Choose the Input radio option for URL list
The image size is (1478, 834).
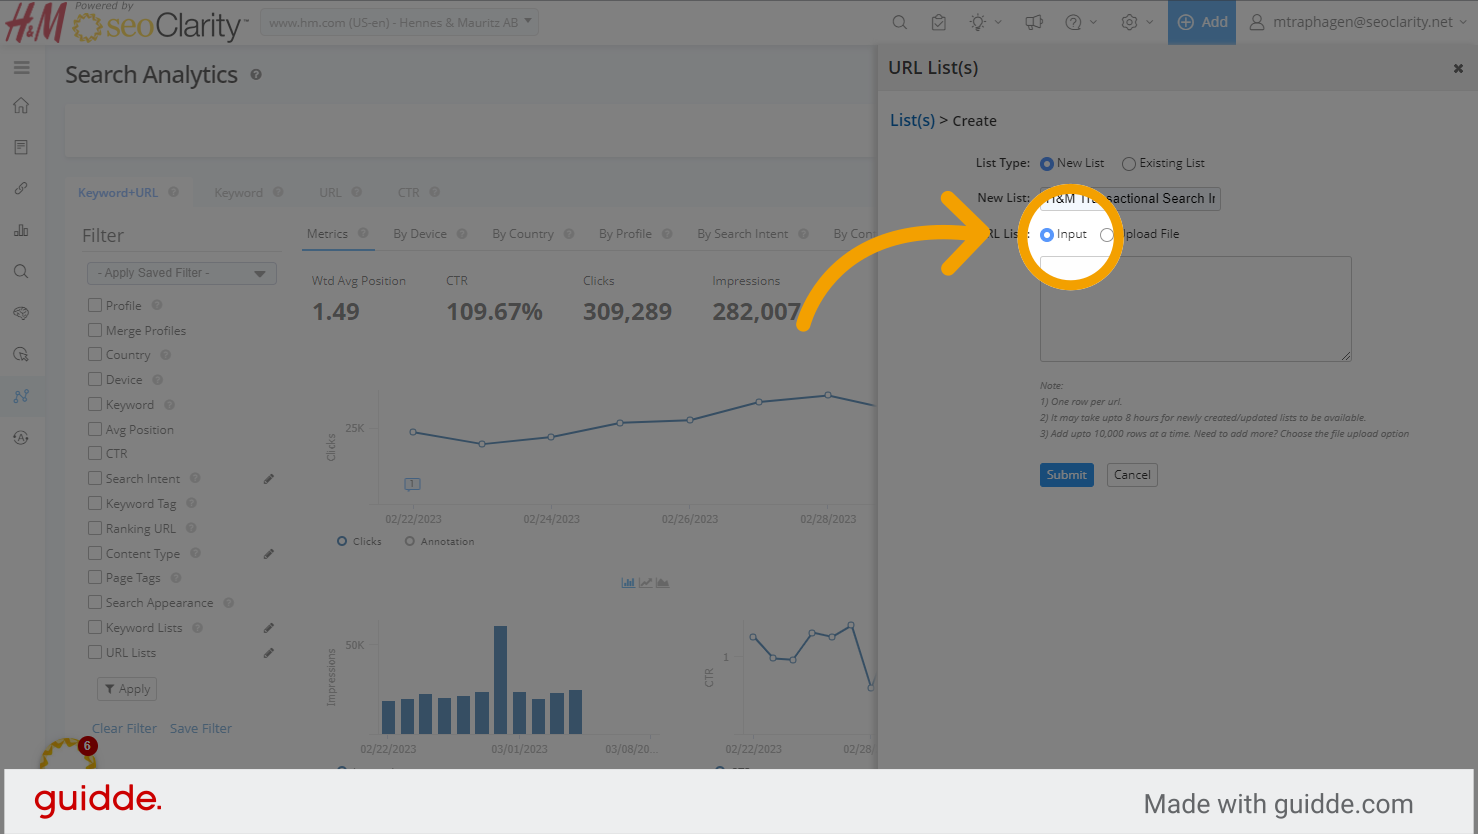pyautogui.click(x=1047, y=235)
